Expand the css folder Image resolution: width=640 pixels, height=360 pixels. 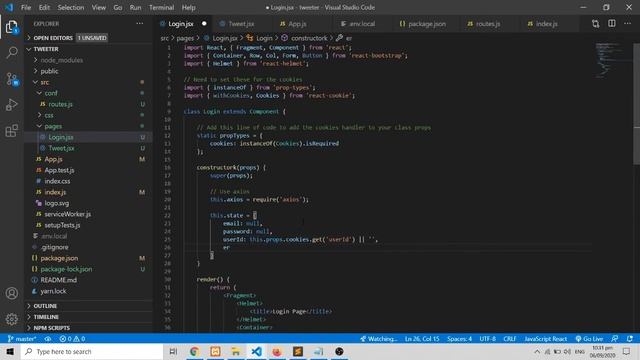pyautogui.click(x=89, y=115)
